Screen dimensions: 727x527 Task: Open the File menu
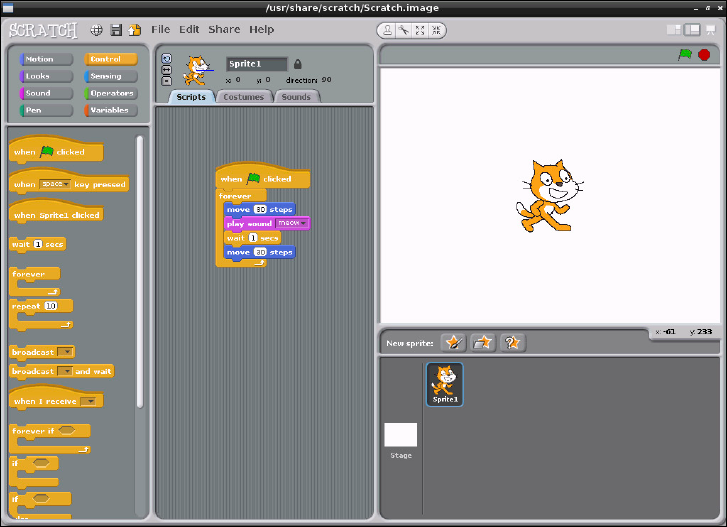click(160, 30)
